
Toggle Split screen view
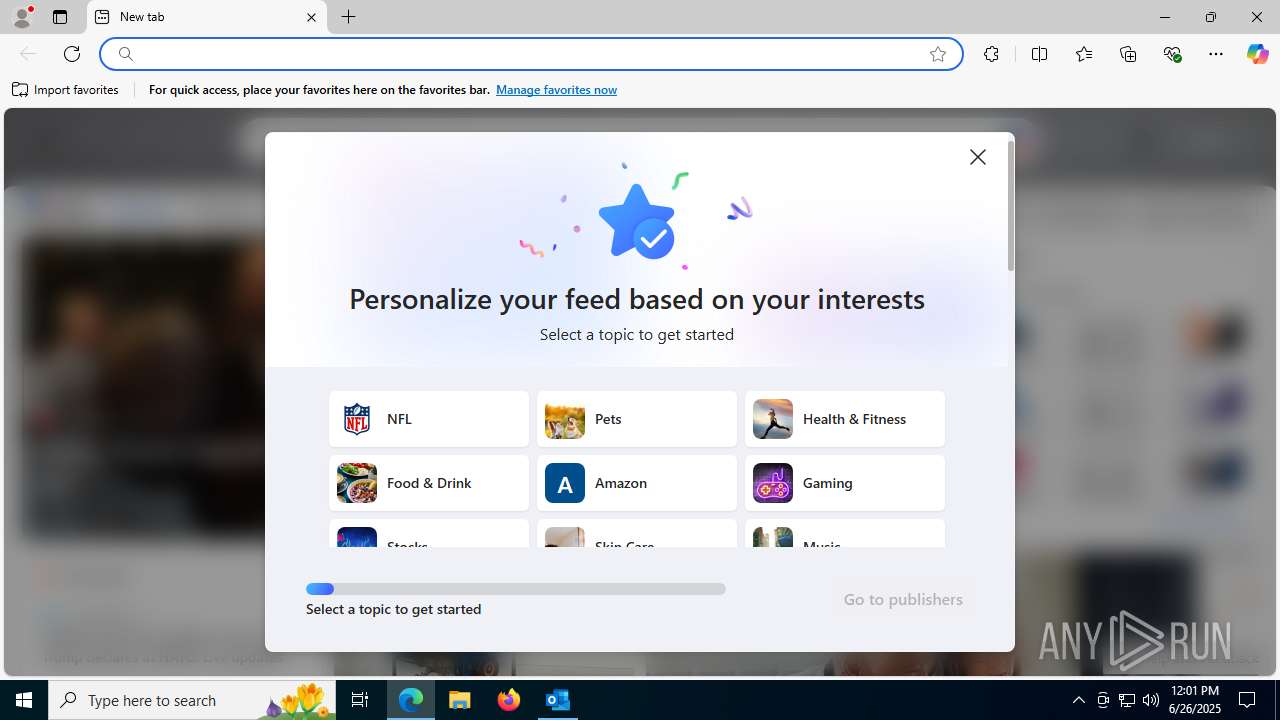pyautogui.click(x=1039, y=54)
